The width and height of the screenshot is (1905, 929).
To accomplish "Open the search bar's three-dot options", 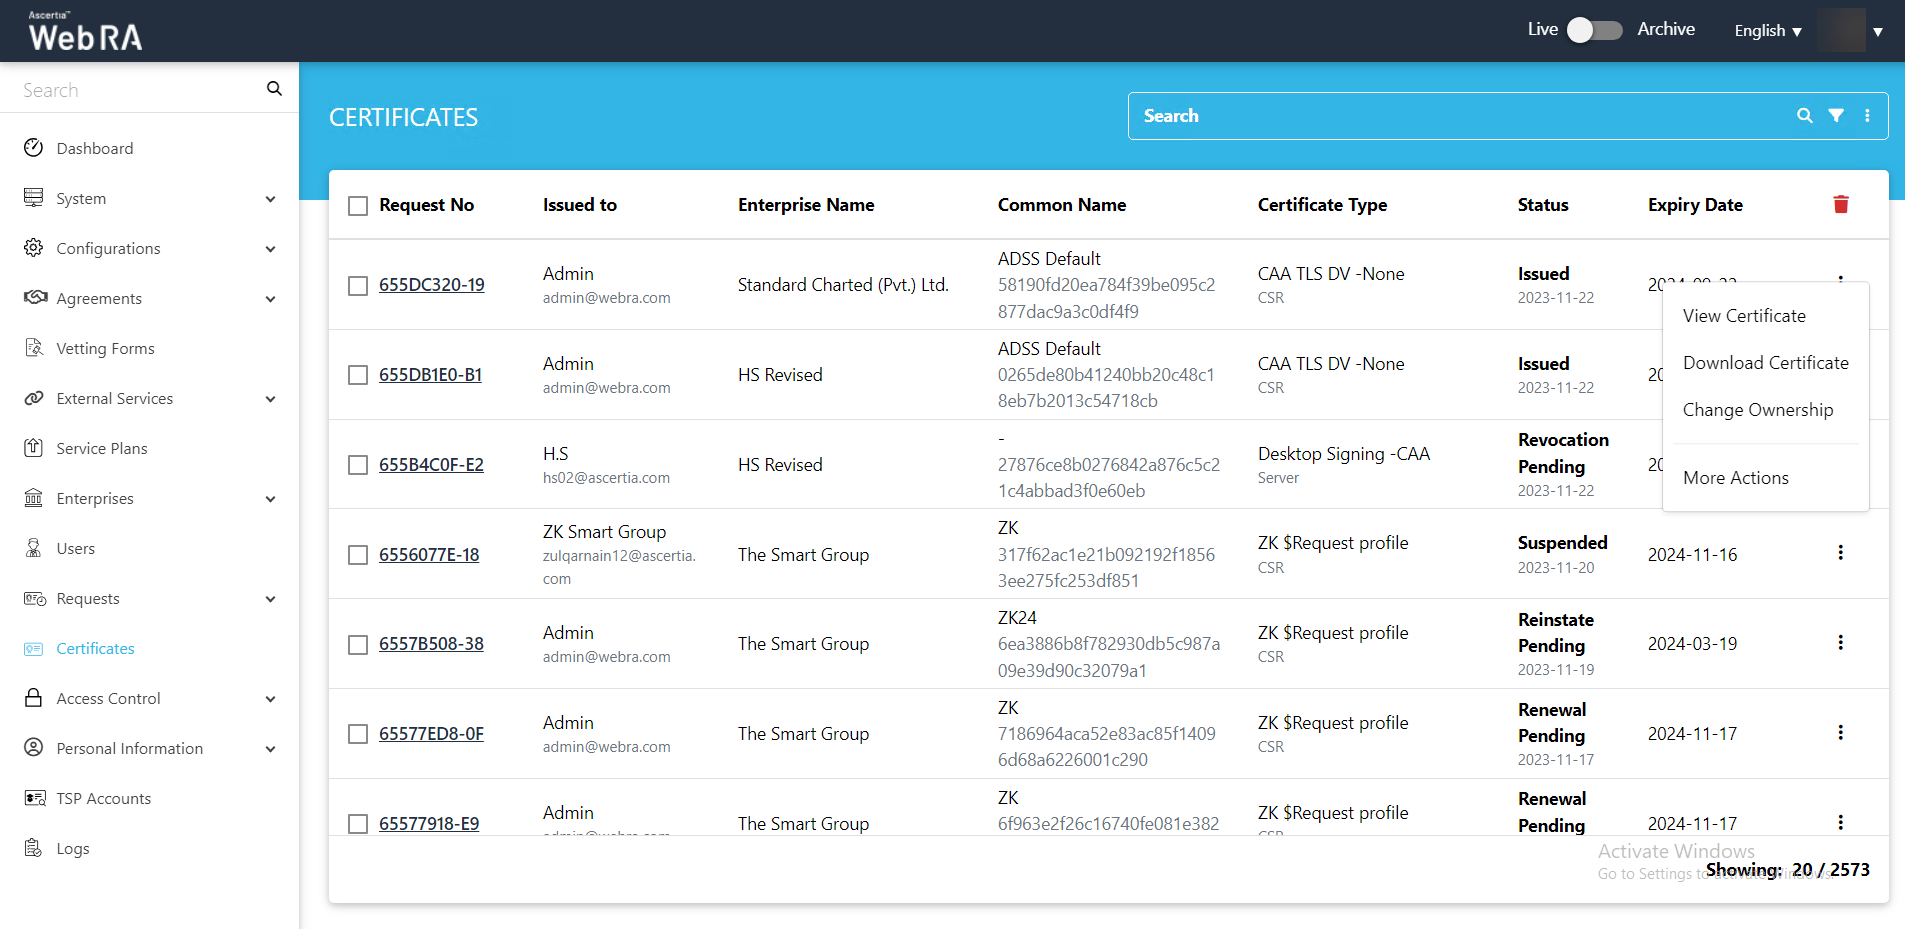I will [x=1867, y=116].
